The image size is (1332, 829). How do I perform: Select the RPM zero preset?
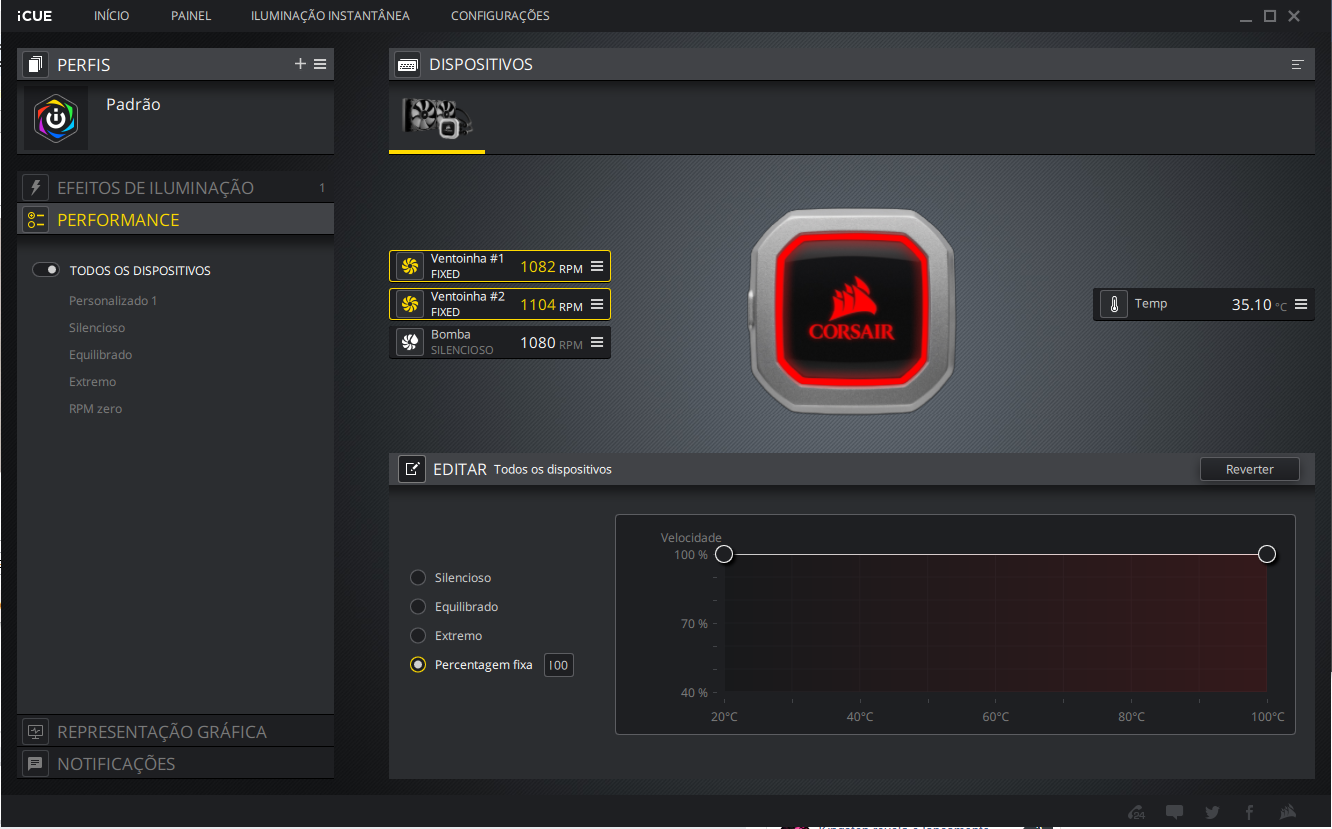click(95, 408)
